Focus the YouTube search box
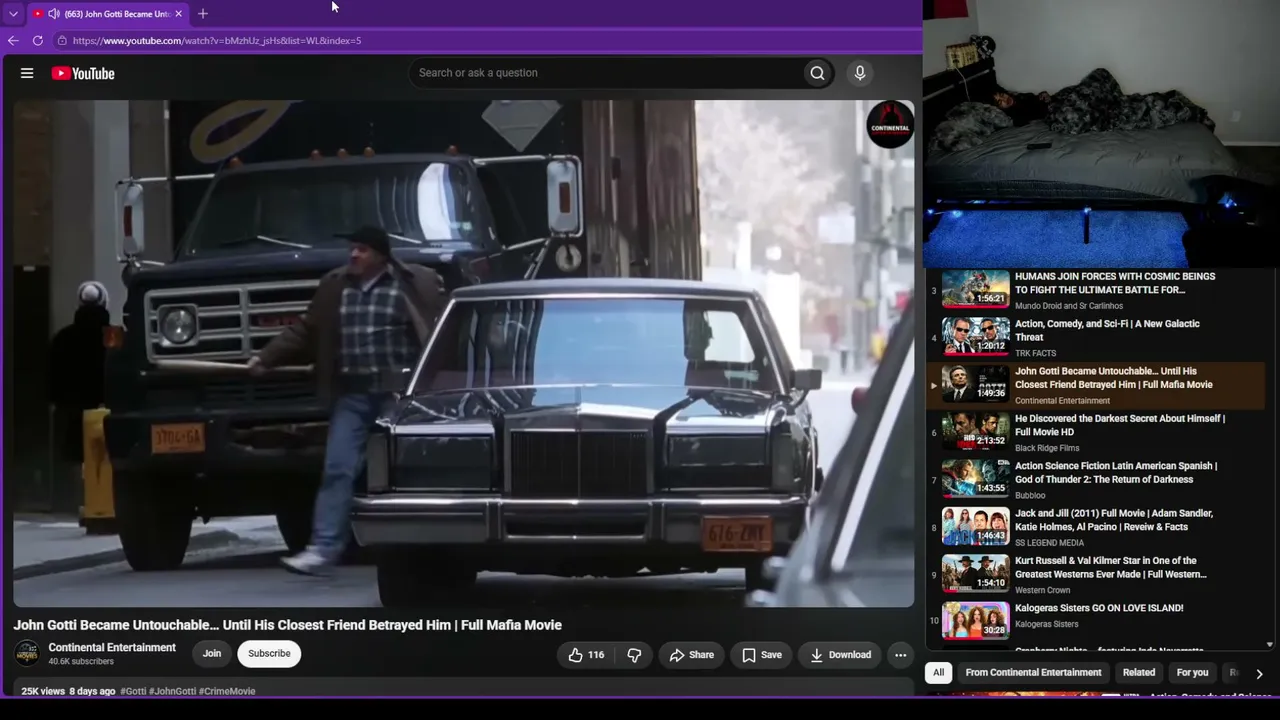Viewport: 1280px width, 720px height. click(x=607, y=73)
